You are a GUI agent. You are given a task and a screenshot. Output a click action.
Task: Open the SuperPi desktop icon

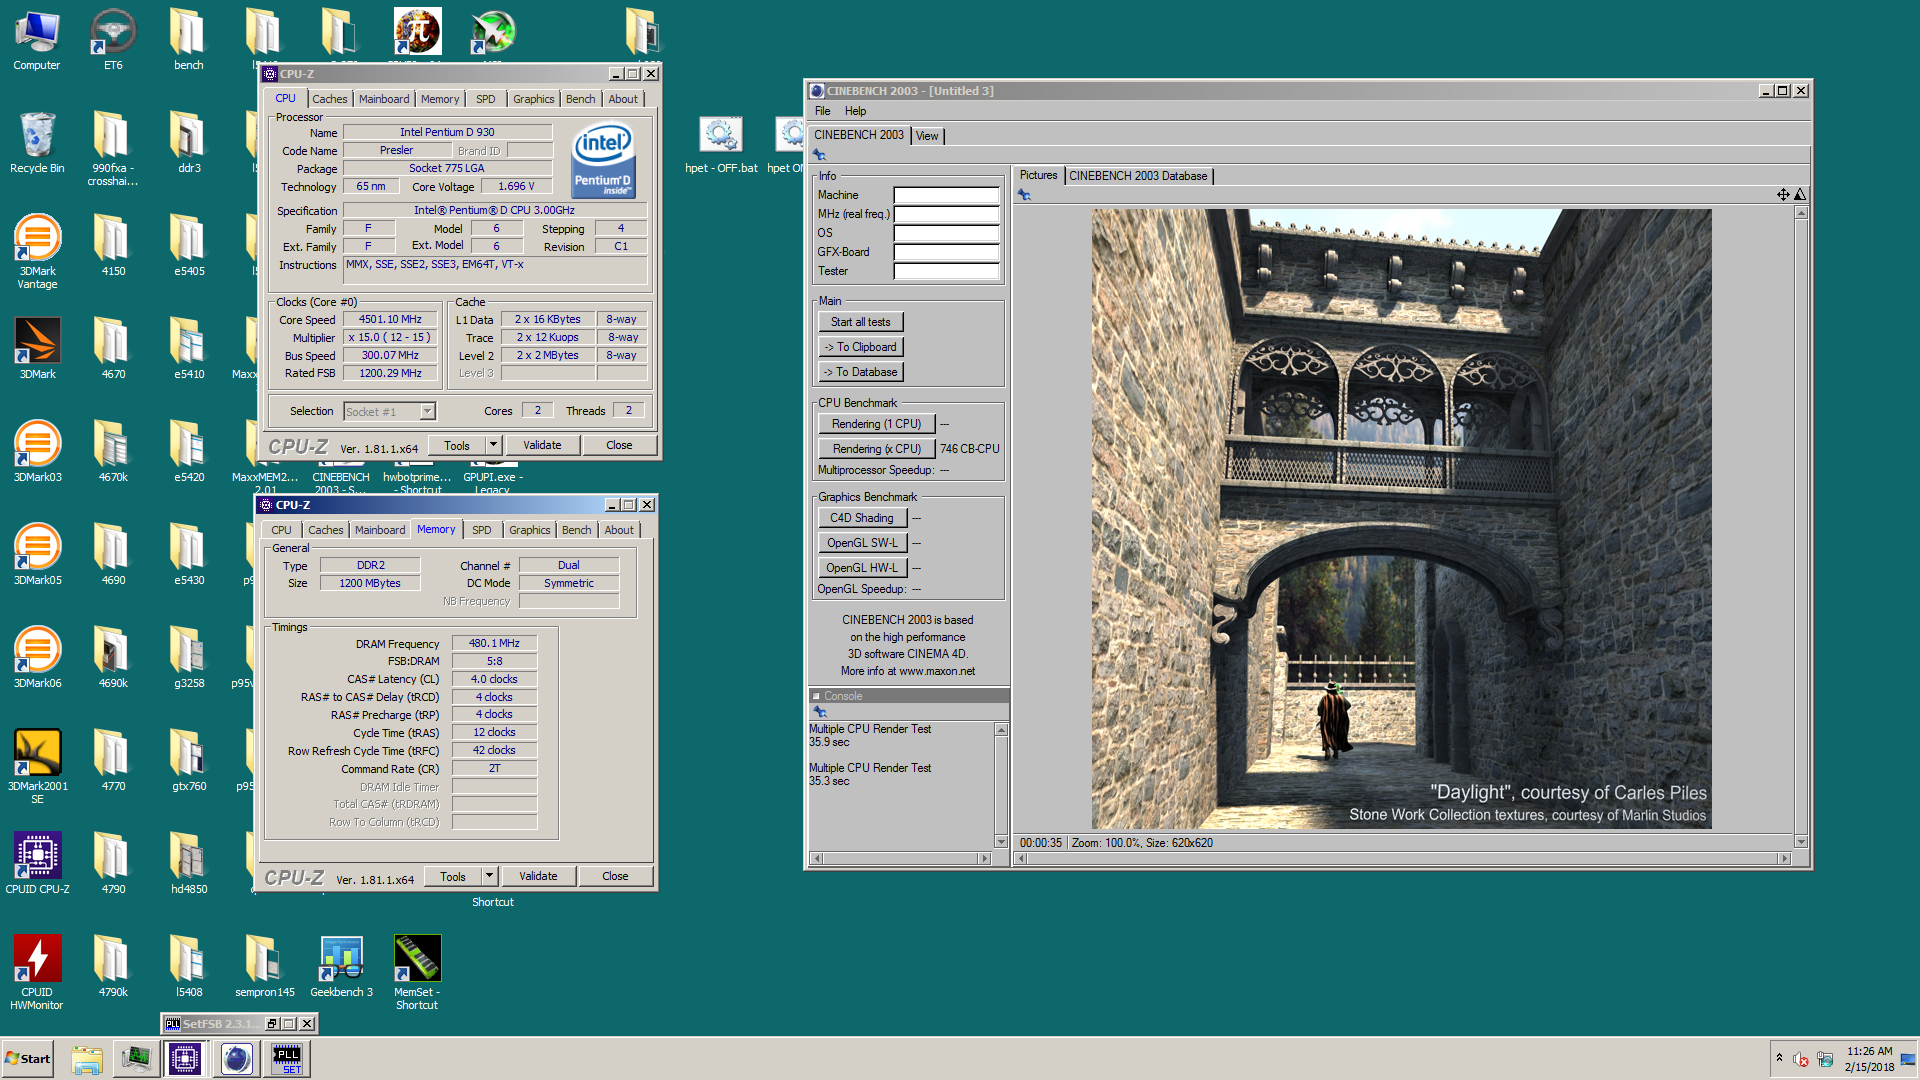[x=417, y=32]
